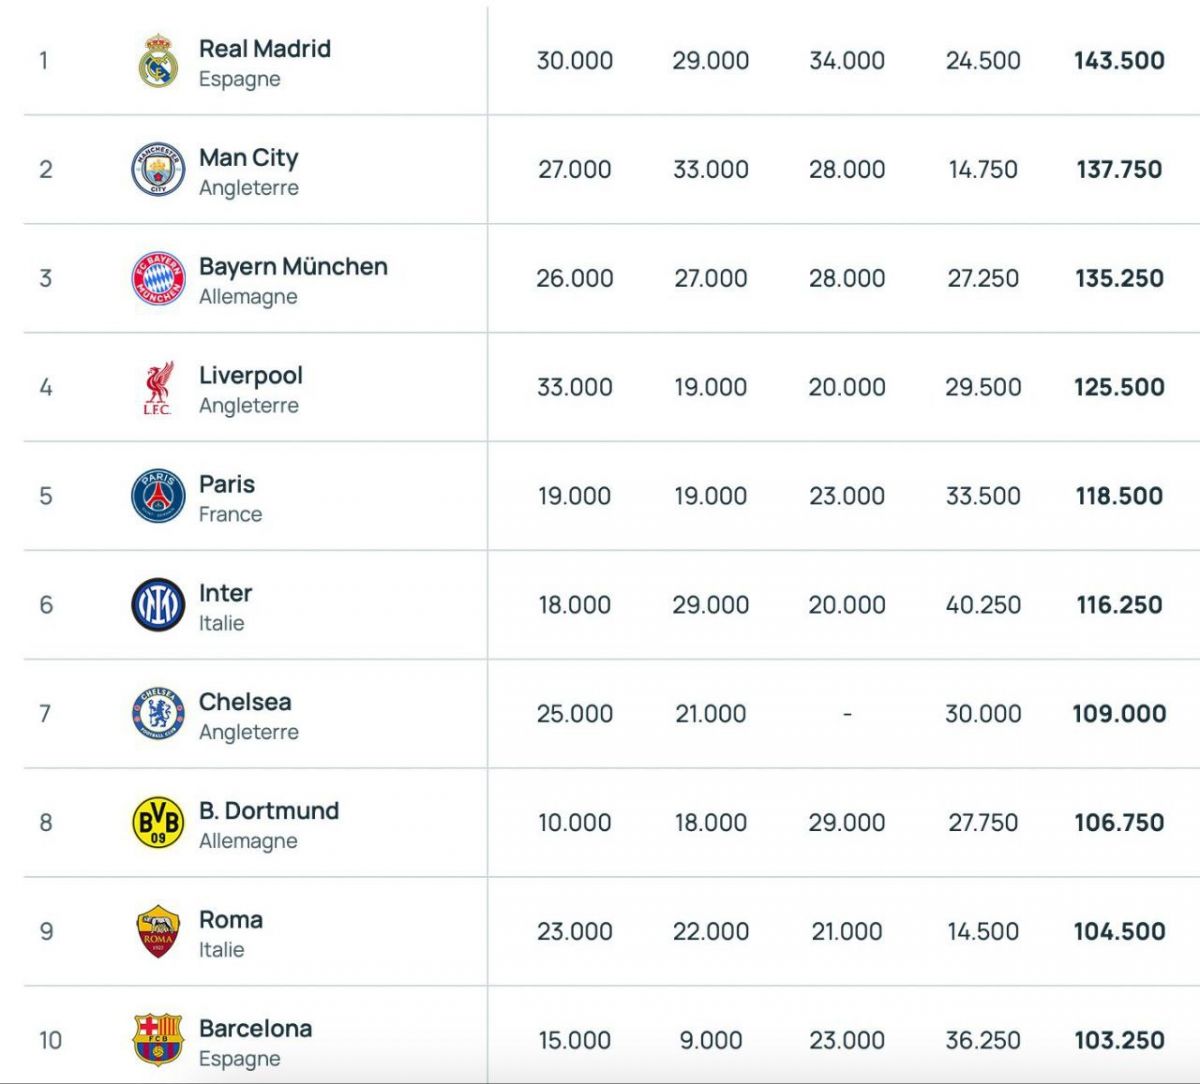This screenshot has width=1200, height=1084.
Task: Click the Barcelona FCB crest
Action: click(x=158, y=1040)
